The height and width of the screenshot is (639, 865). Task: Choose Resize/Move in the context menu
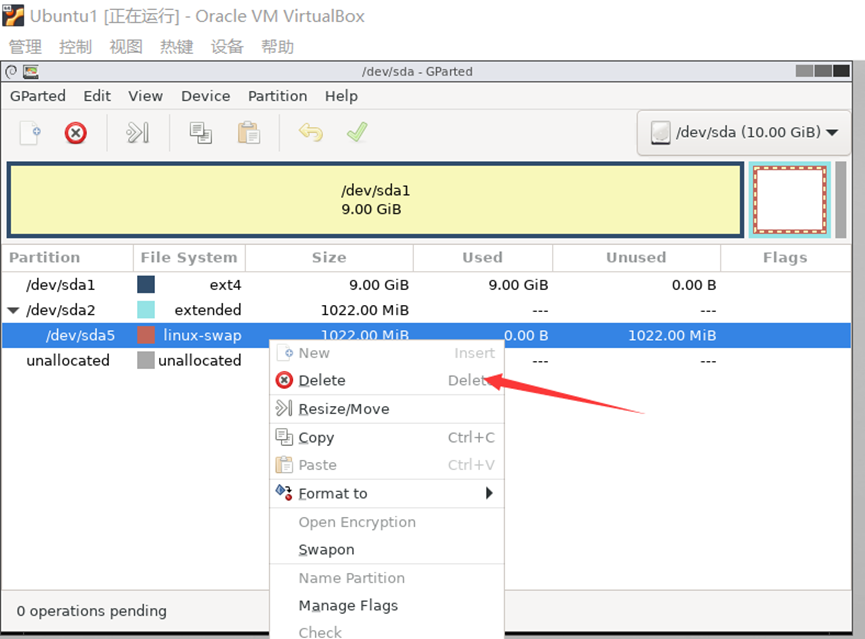pos(387,409)
